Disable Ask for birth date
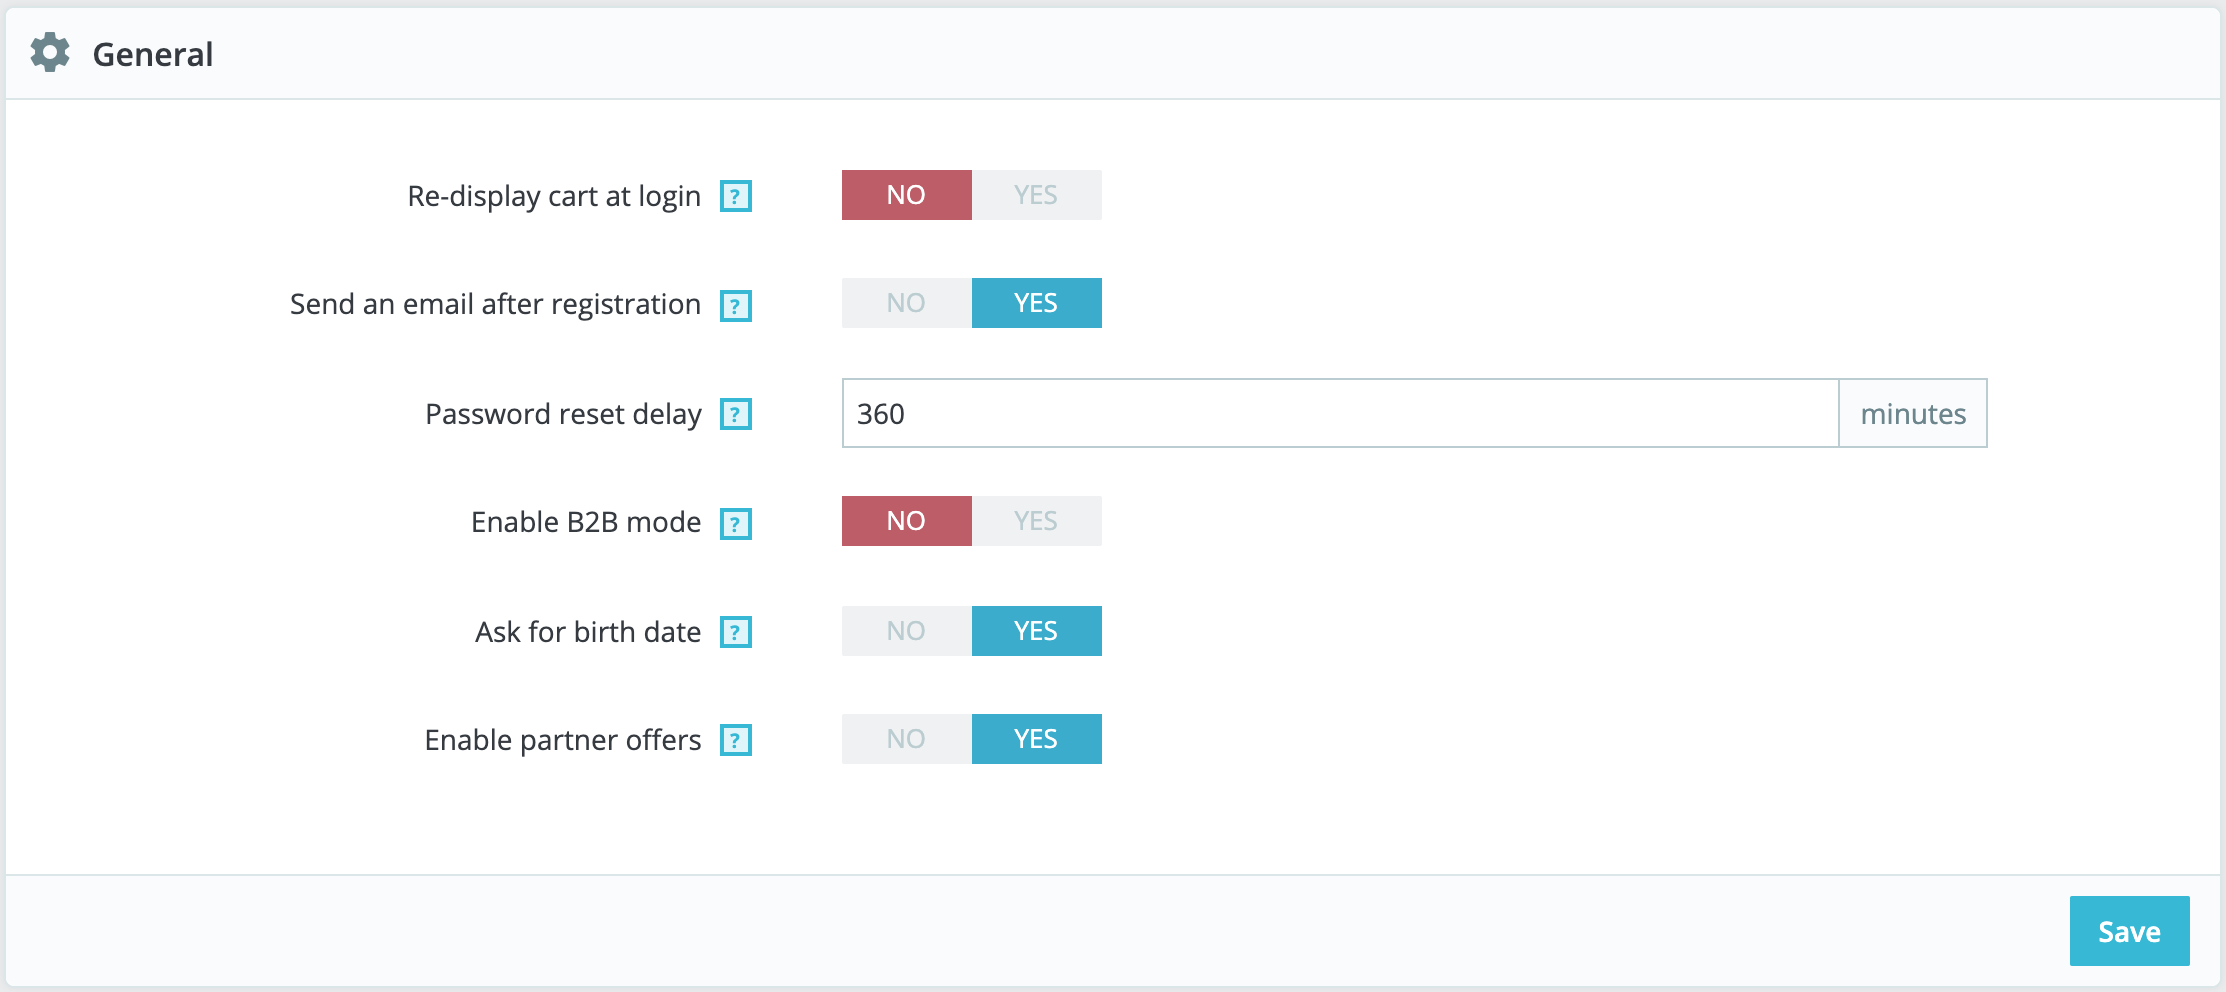Viewport: 2226px width, 992px height. (x=906, y=631)
